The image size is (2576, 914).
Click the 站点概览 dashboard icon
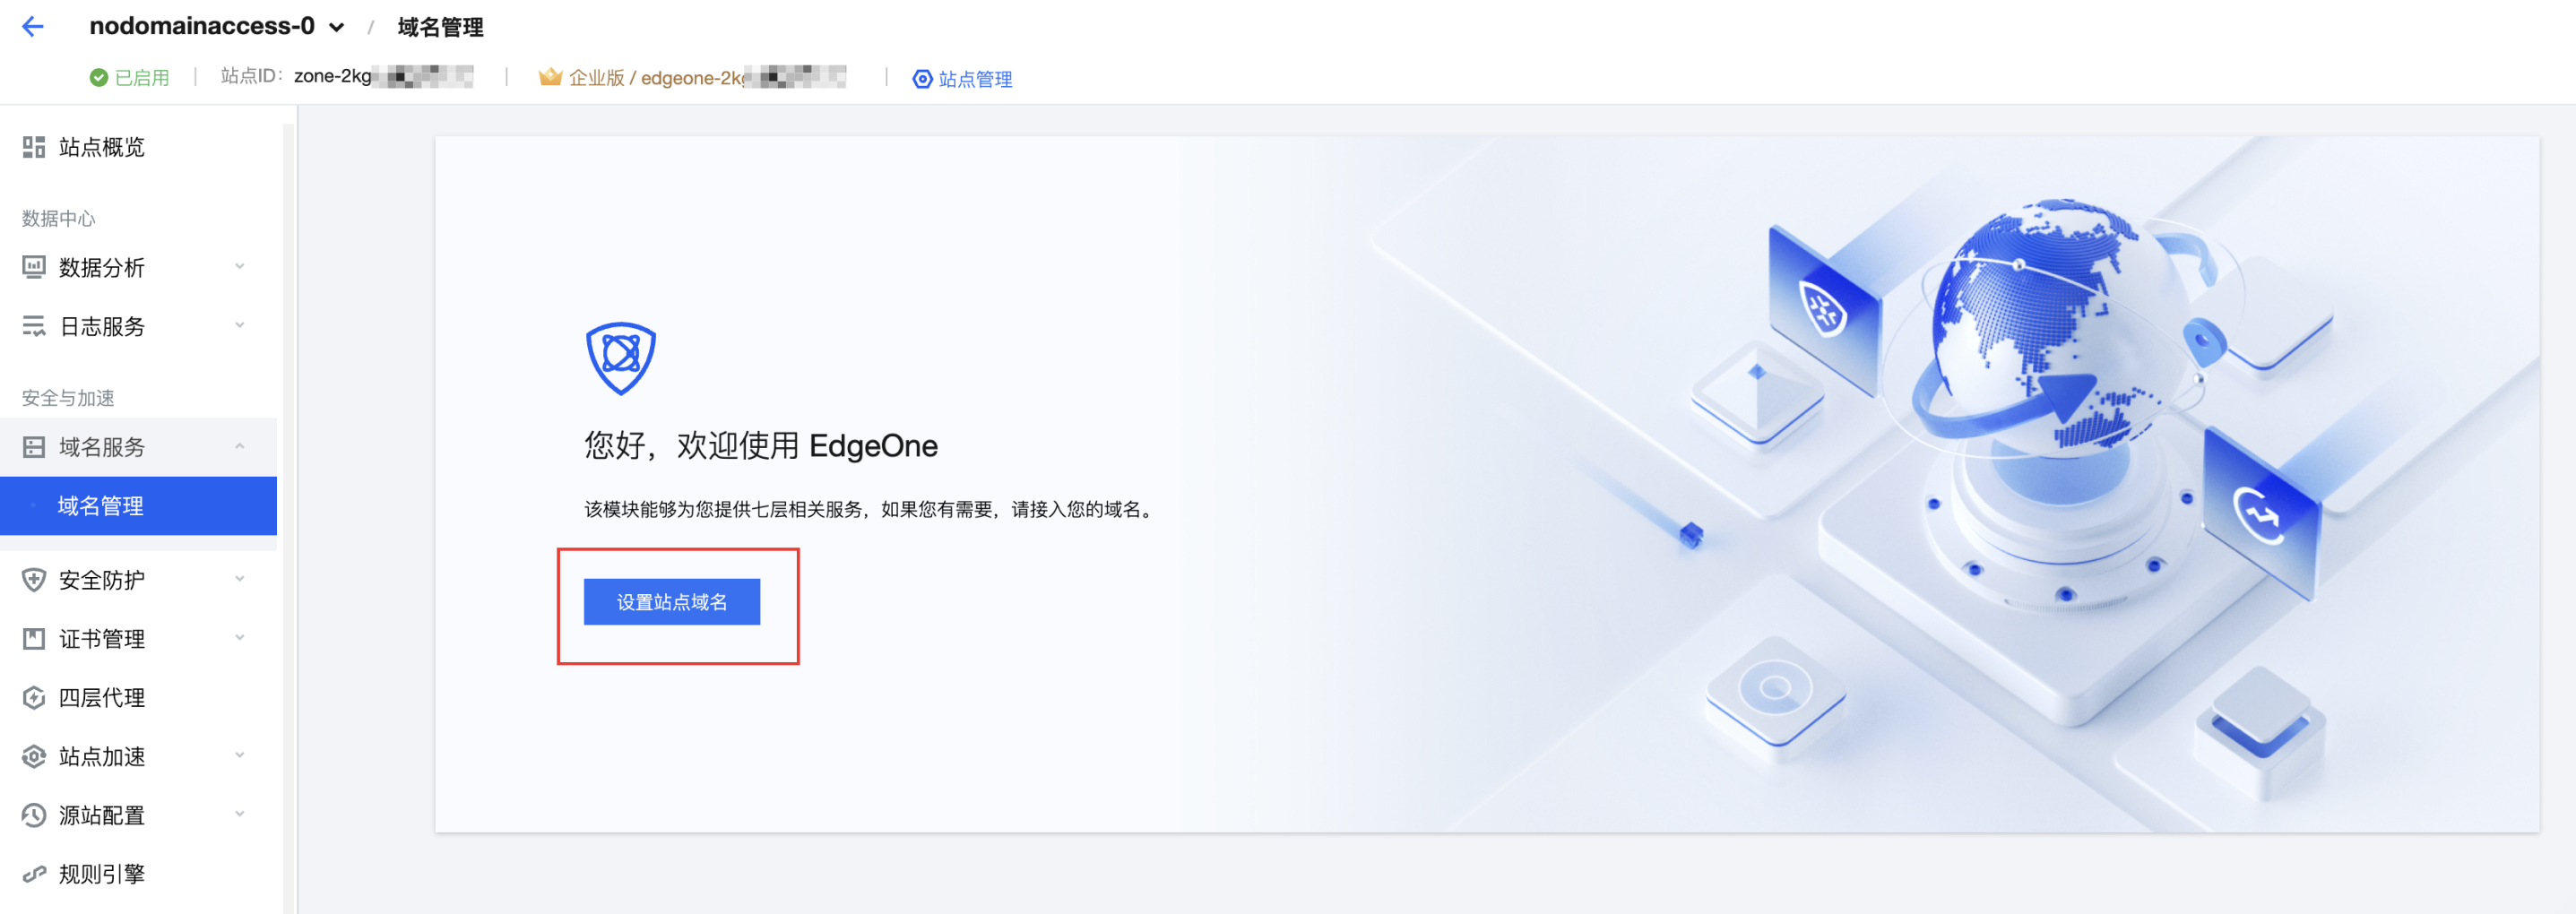click(34, 148)
